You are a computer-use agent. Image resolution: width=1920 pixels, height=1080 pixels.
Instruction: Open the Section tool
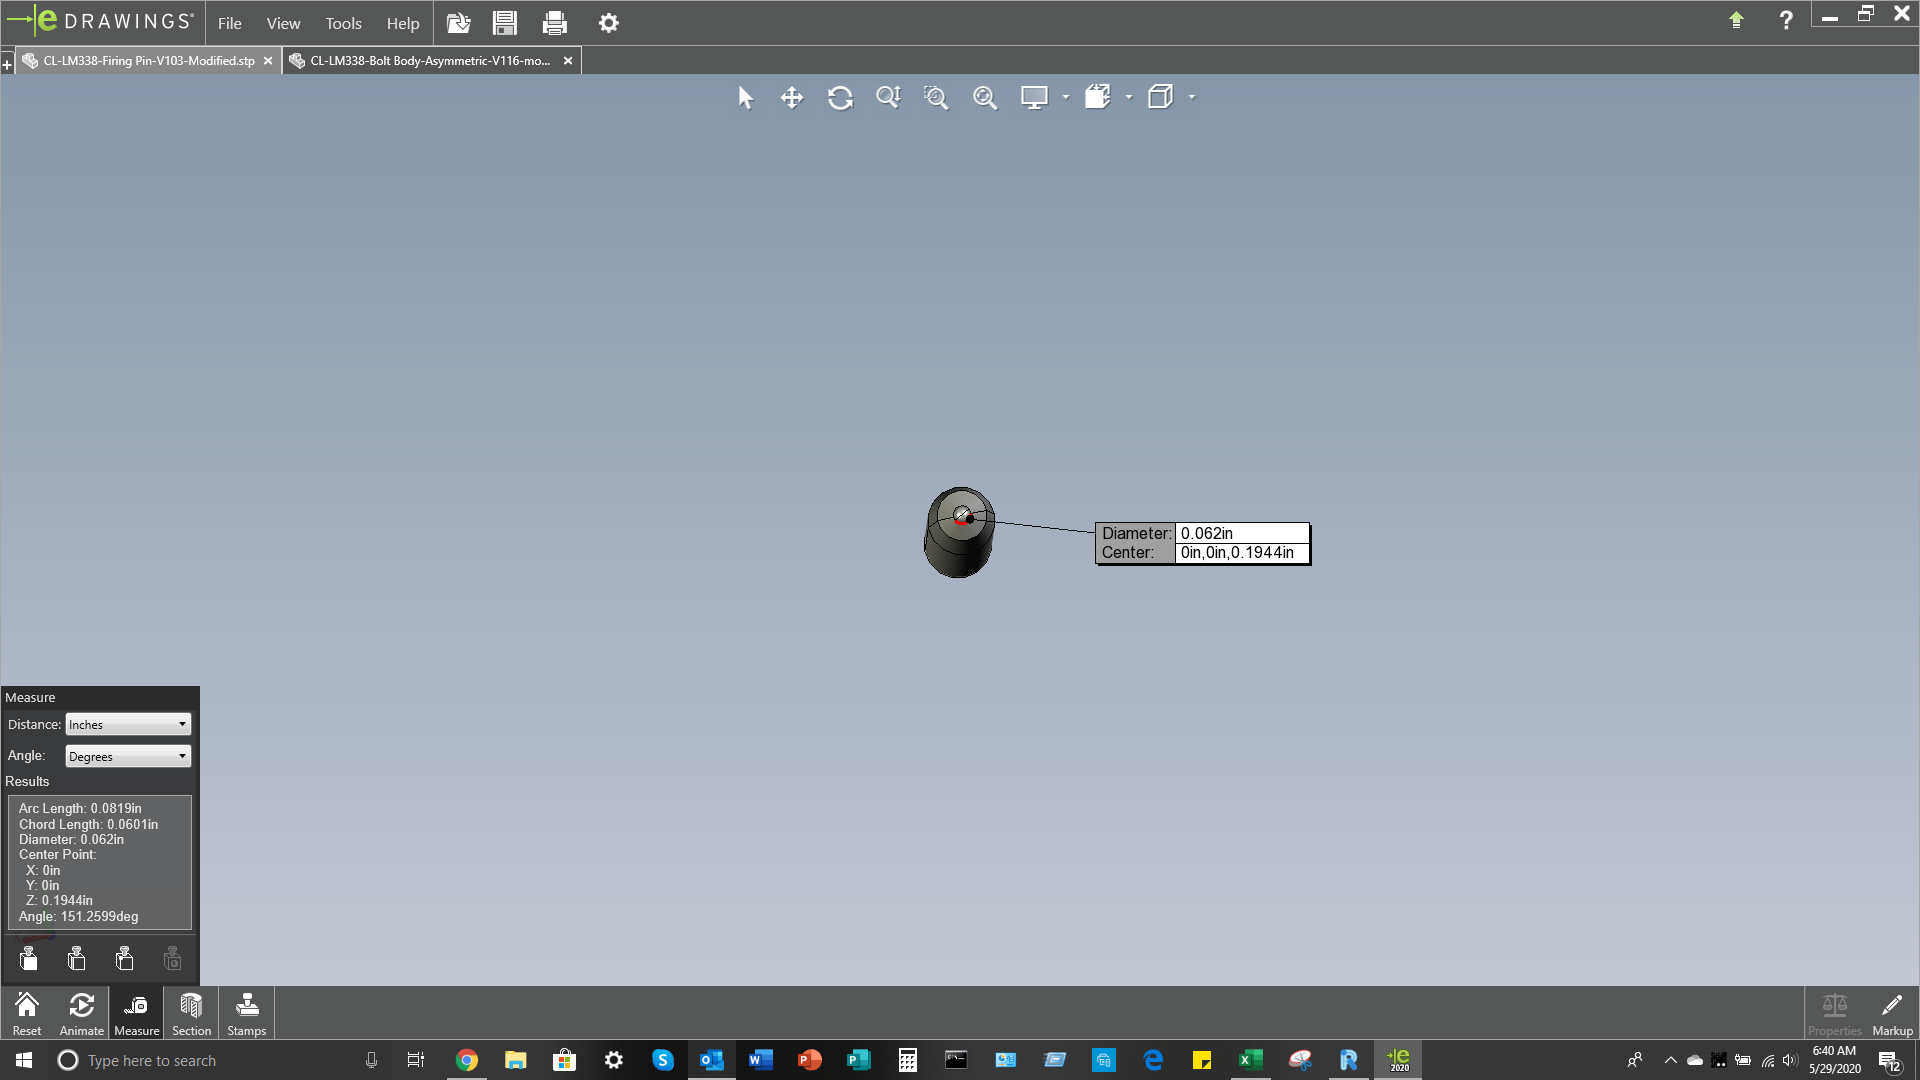click(191, 1013)
